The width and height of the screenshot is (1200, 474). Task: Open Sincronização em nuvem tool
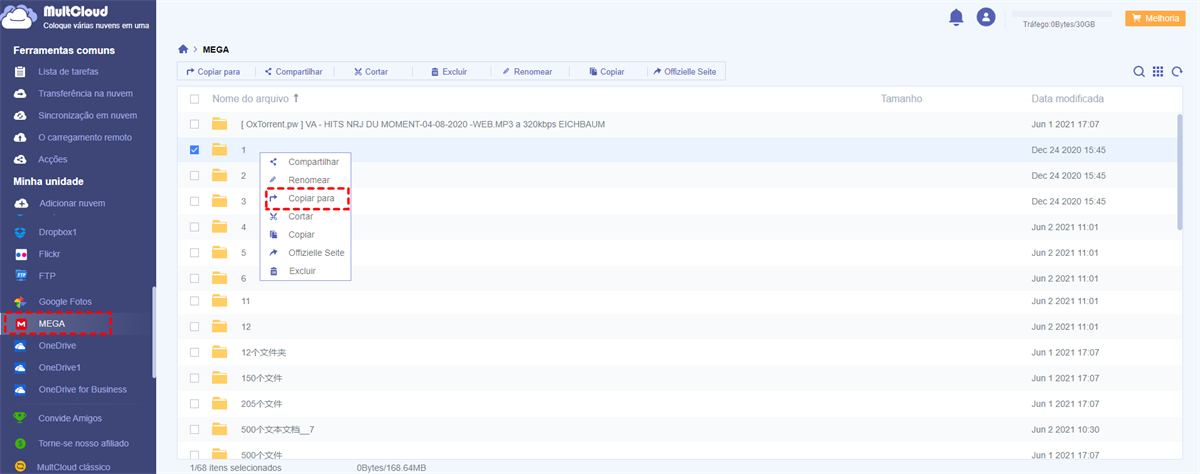[x=87, y=115]
